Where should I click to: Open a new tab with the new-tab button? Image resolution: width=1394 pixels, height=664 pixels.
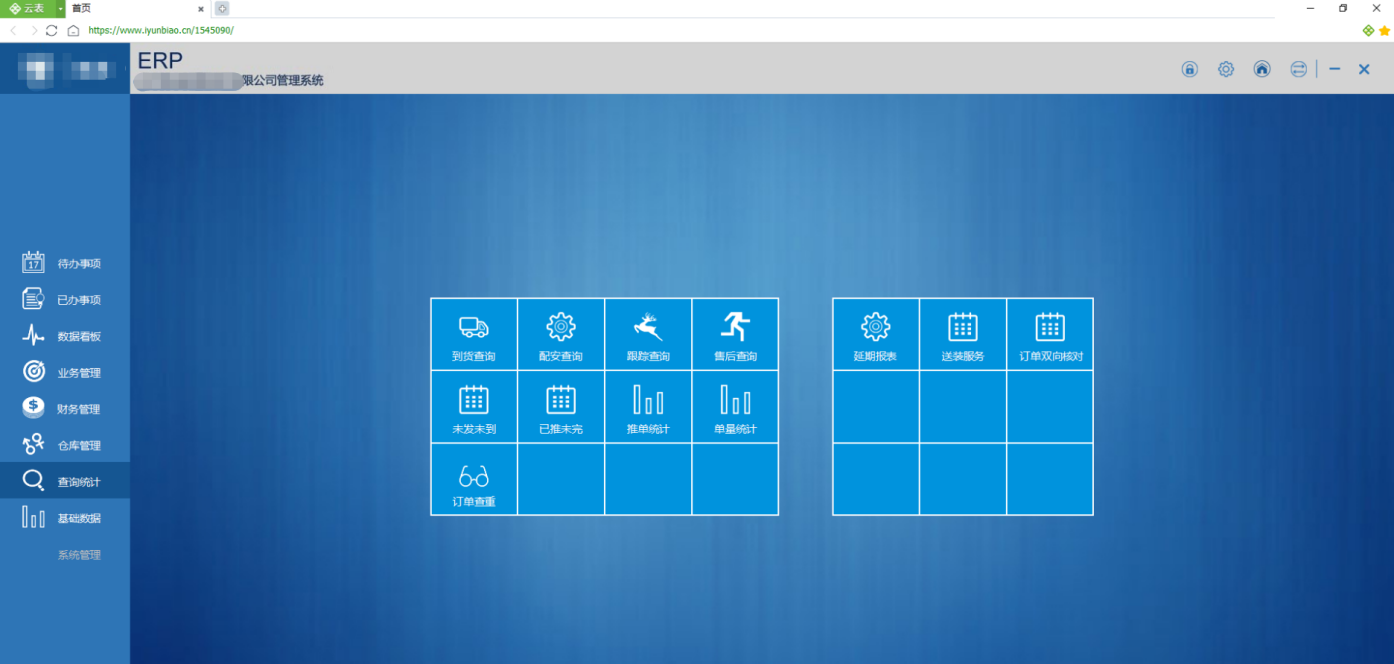point(222,8)
